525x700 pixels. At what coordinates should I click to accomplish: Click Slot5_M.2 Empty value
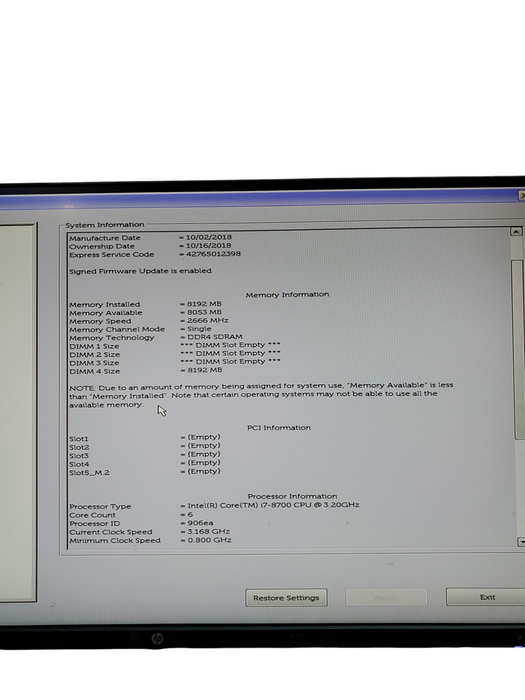(204, 471)
